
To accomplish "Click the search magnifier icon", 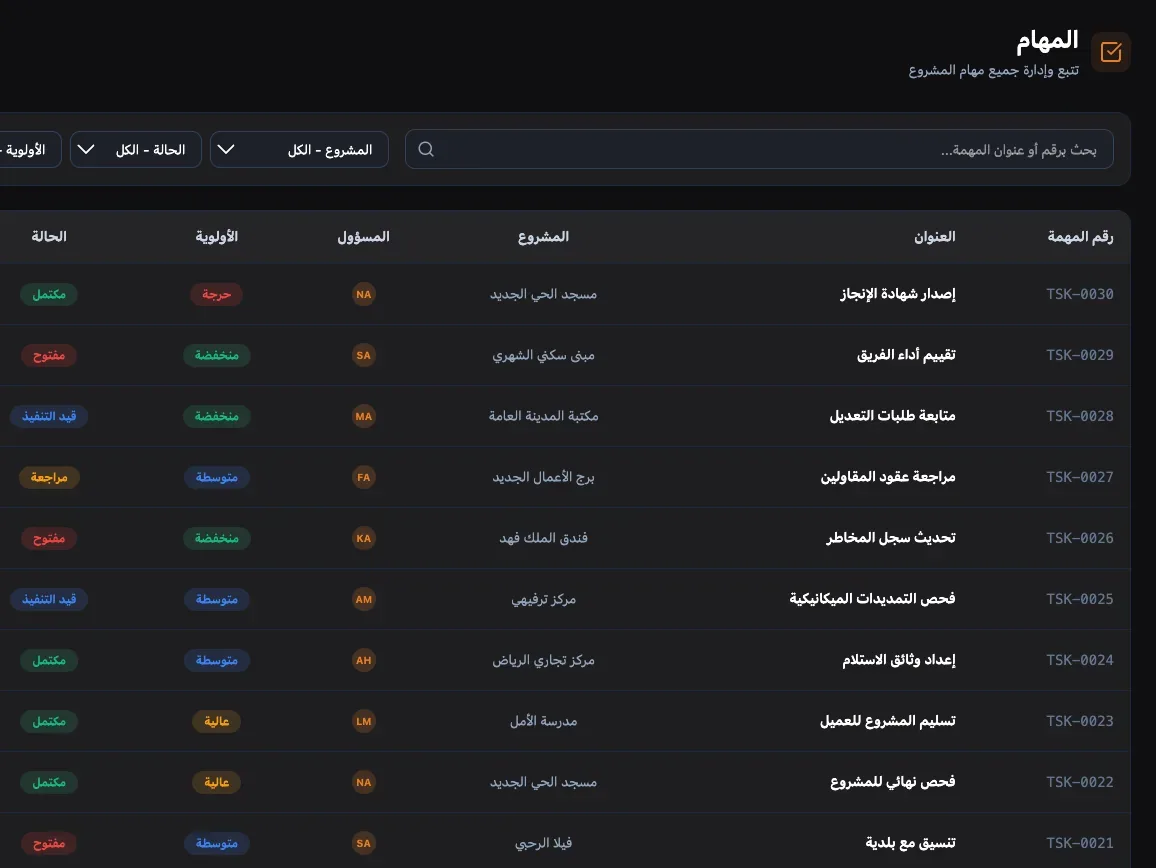I will click(x=426, y=149).
